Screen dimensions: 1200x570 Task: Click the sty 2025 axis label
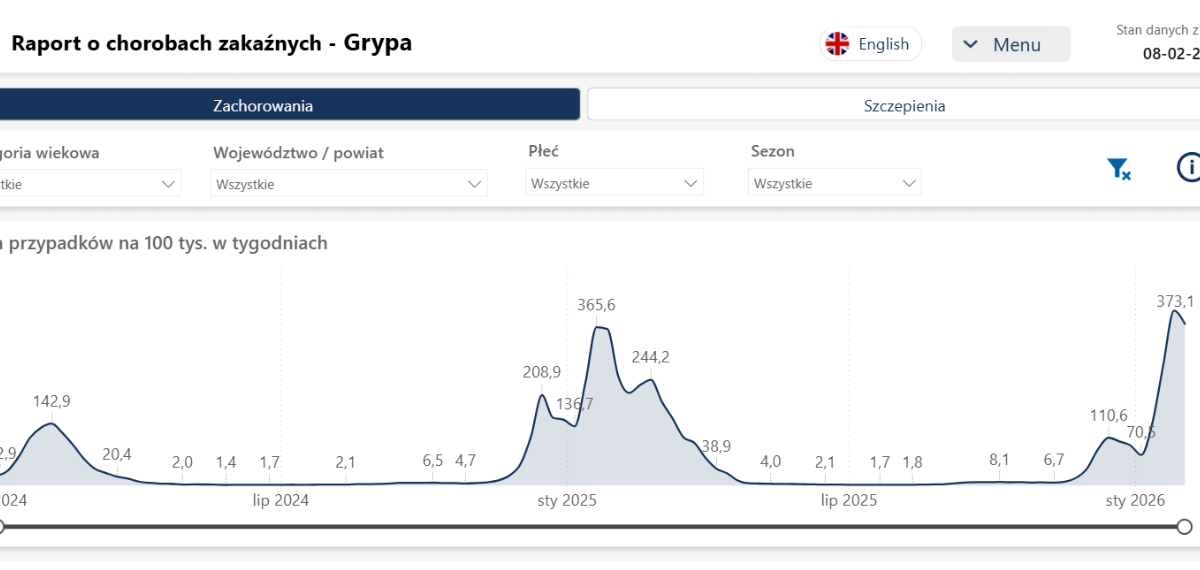tap(565, 500)
